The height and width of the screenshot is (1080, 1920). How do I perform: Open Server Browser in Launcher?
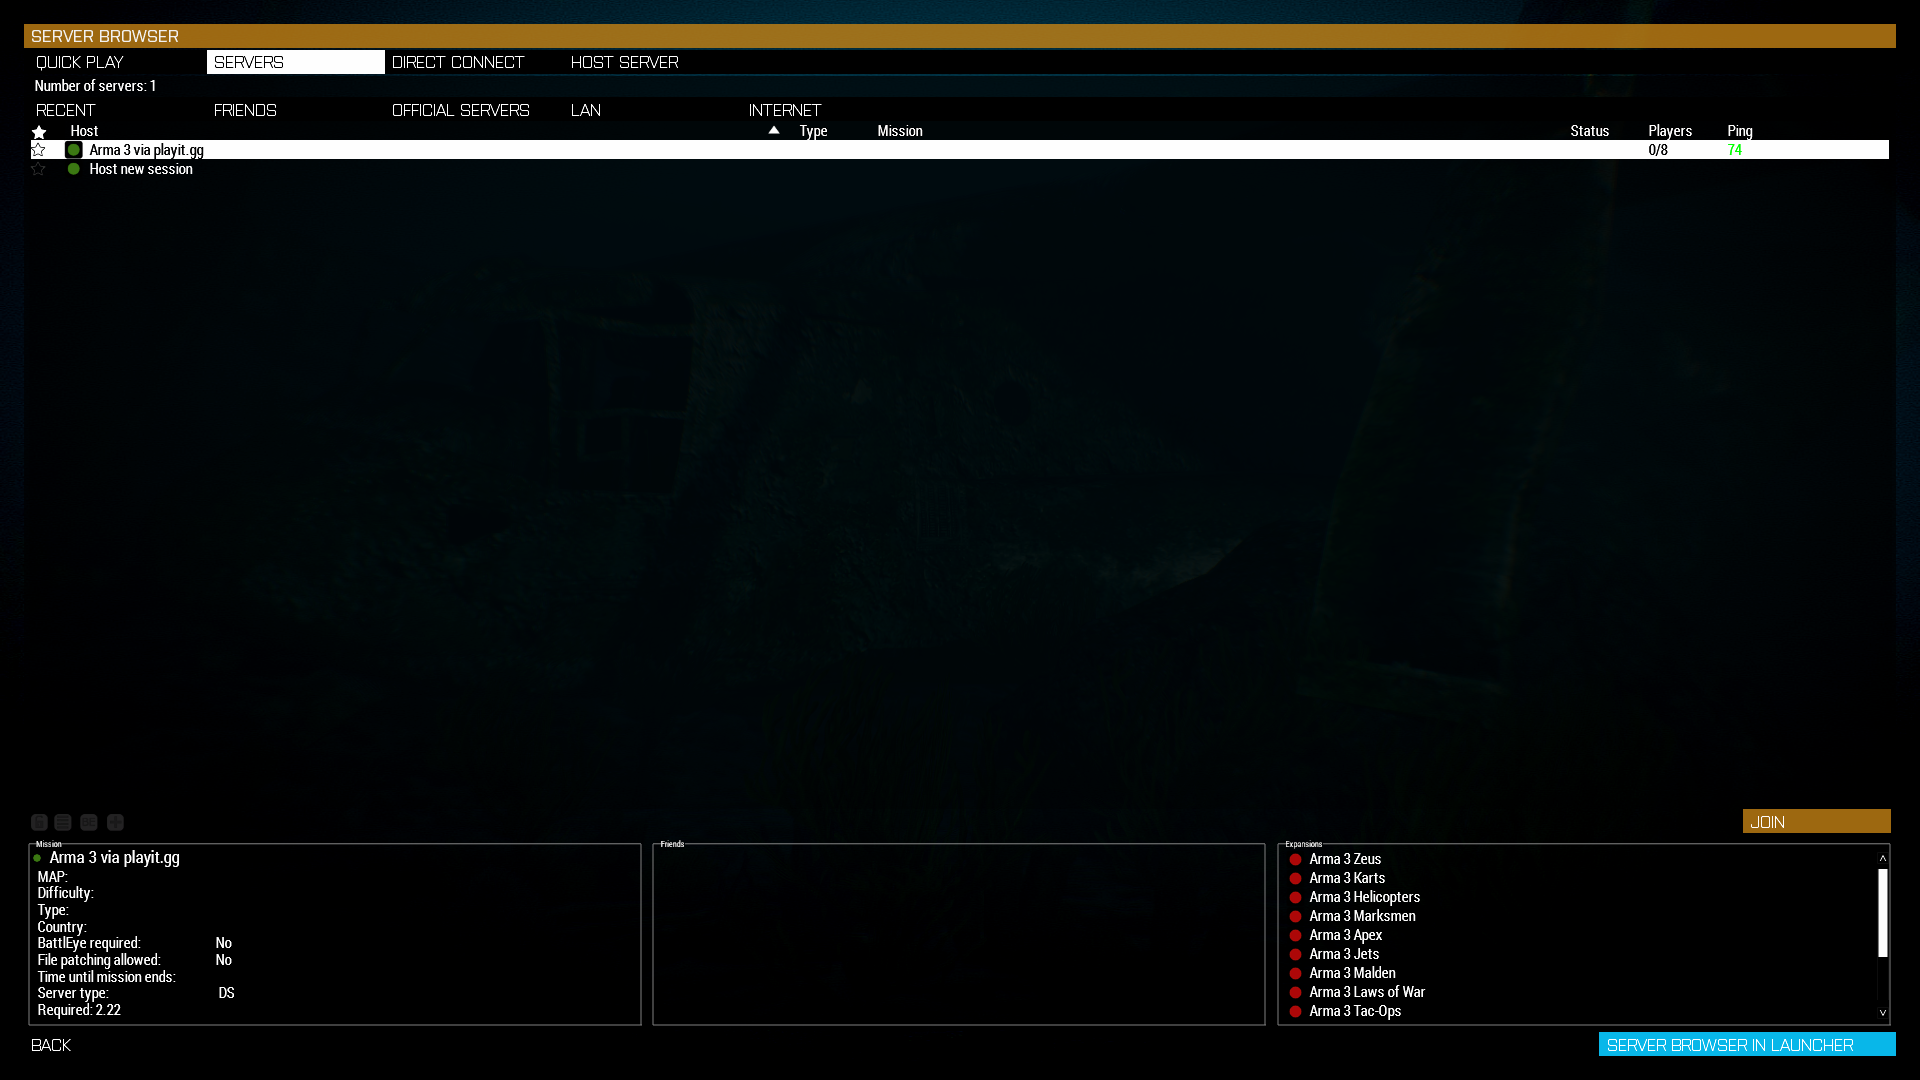point(1747,1045)
